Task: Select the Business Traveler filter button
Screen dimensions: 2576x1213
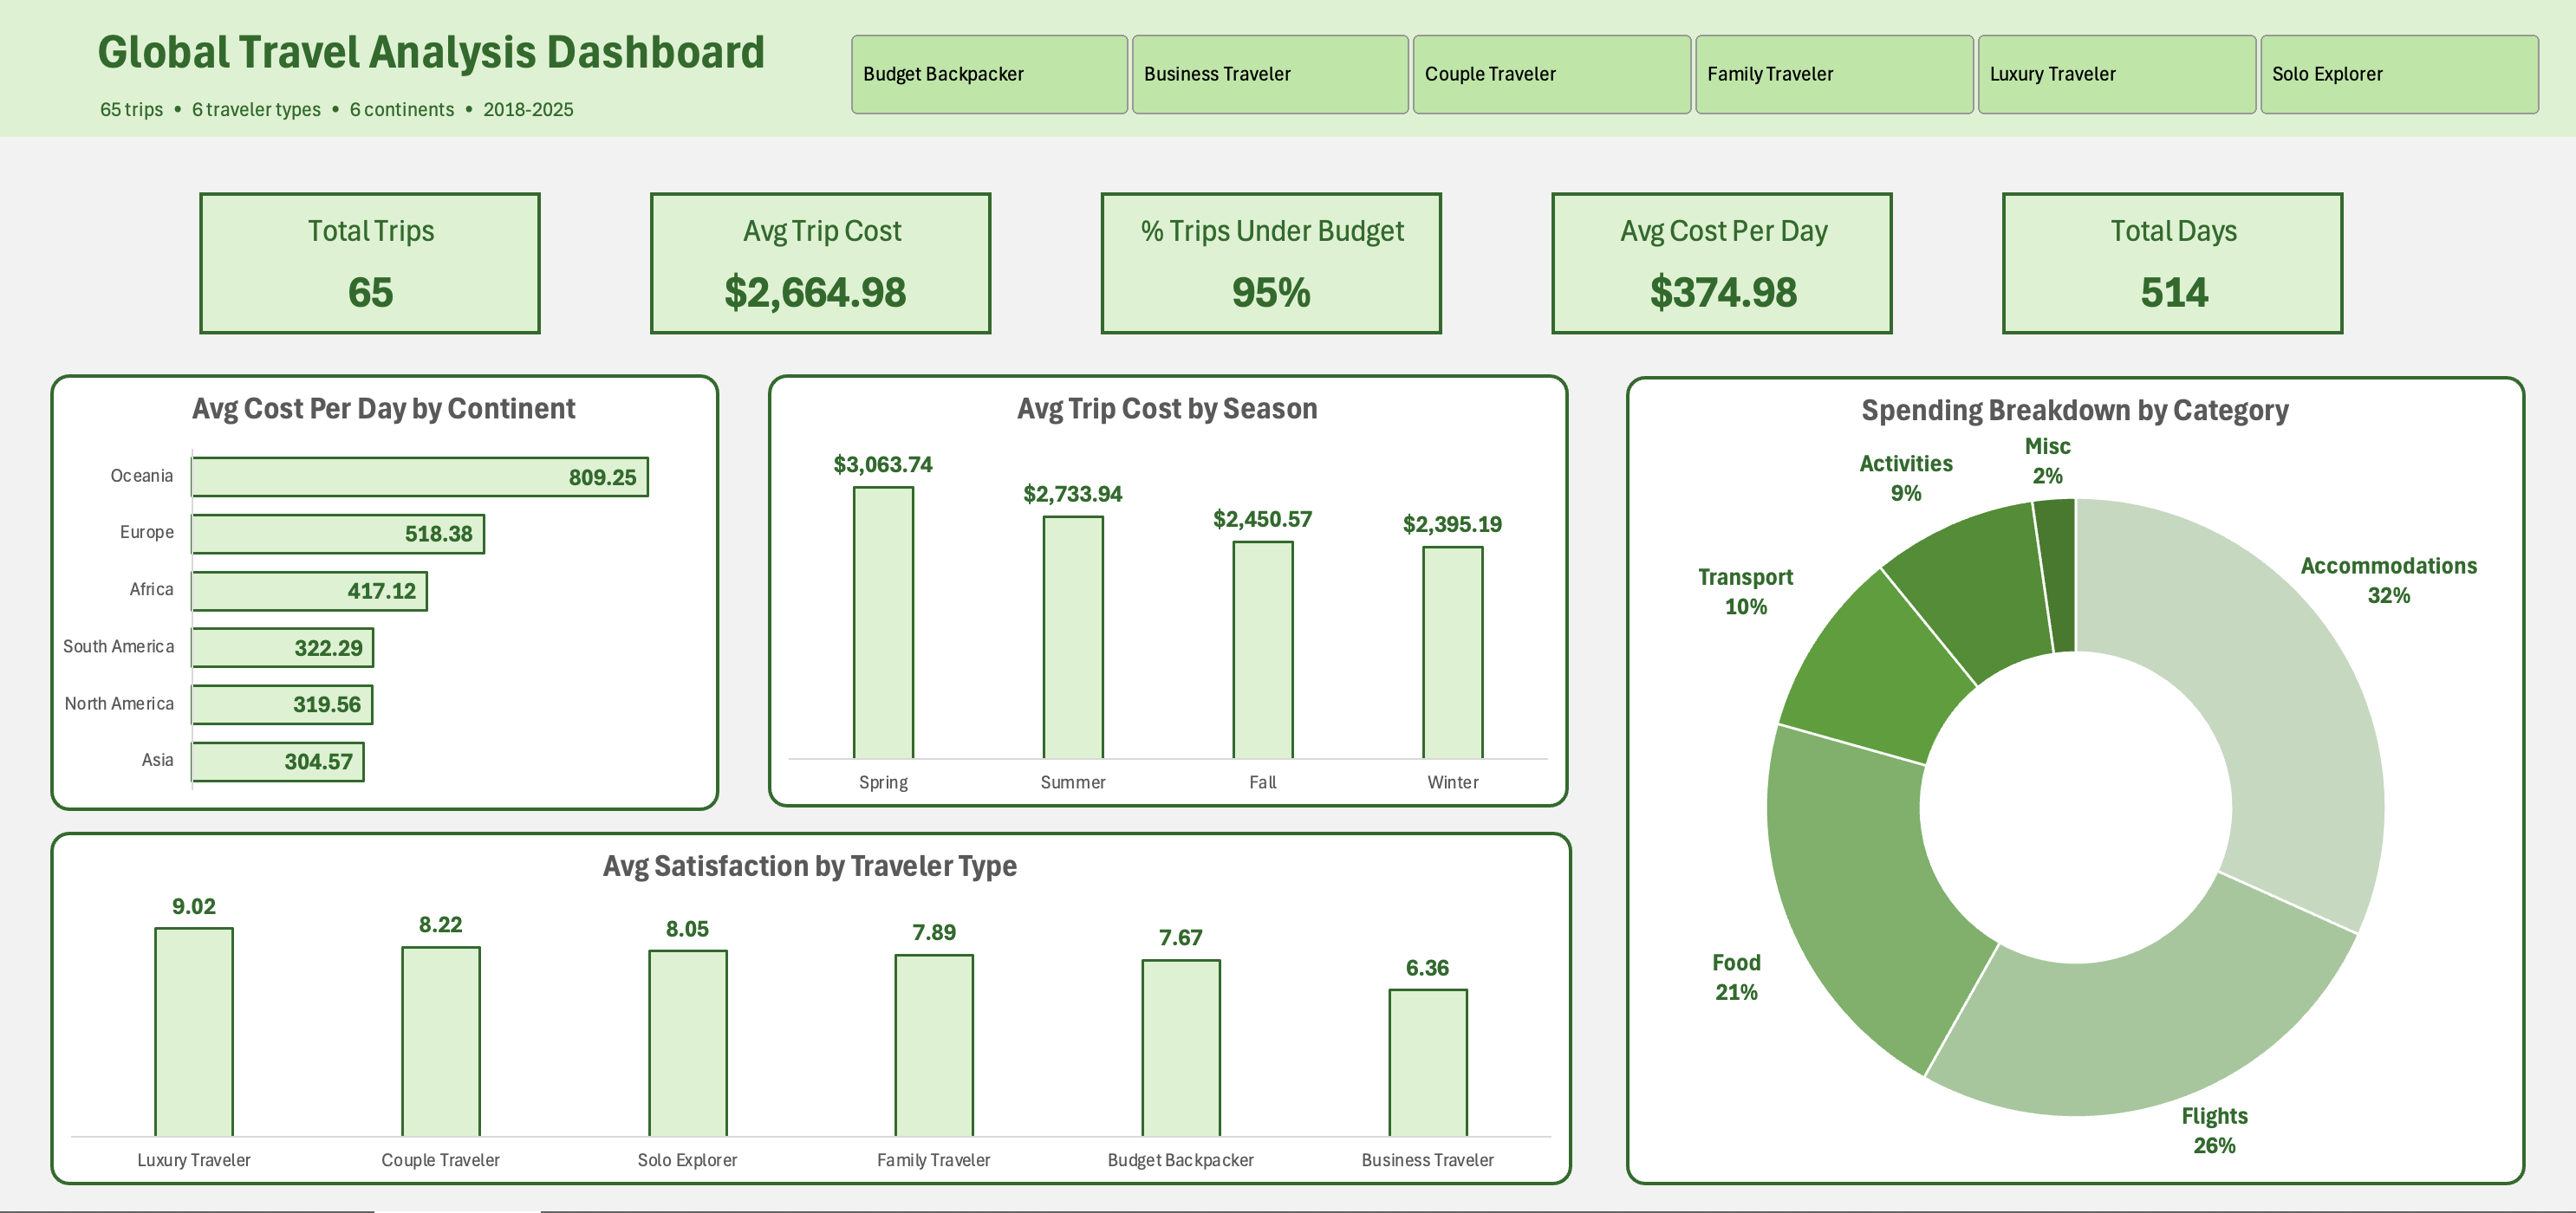Action: 1270,74
